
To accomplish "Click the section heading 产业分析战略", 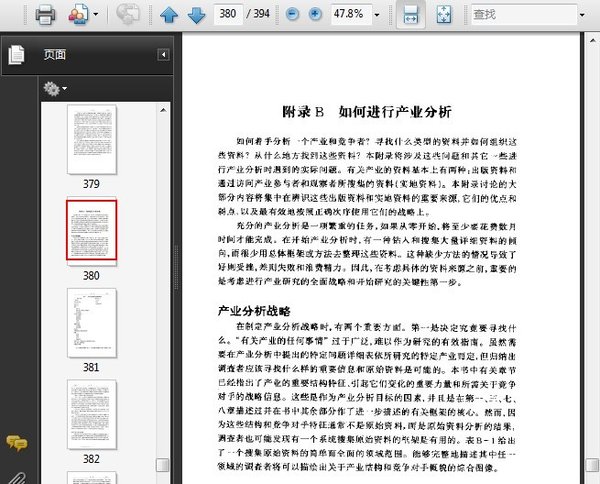I will point(254,311).
